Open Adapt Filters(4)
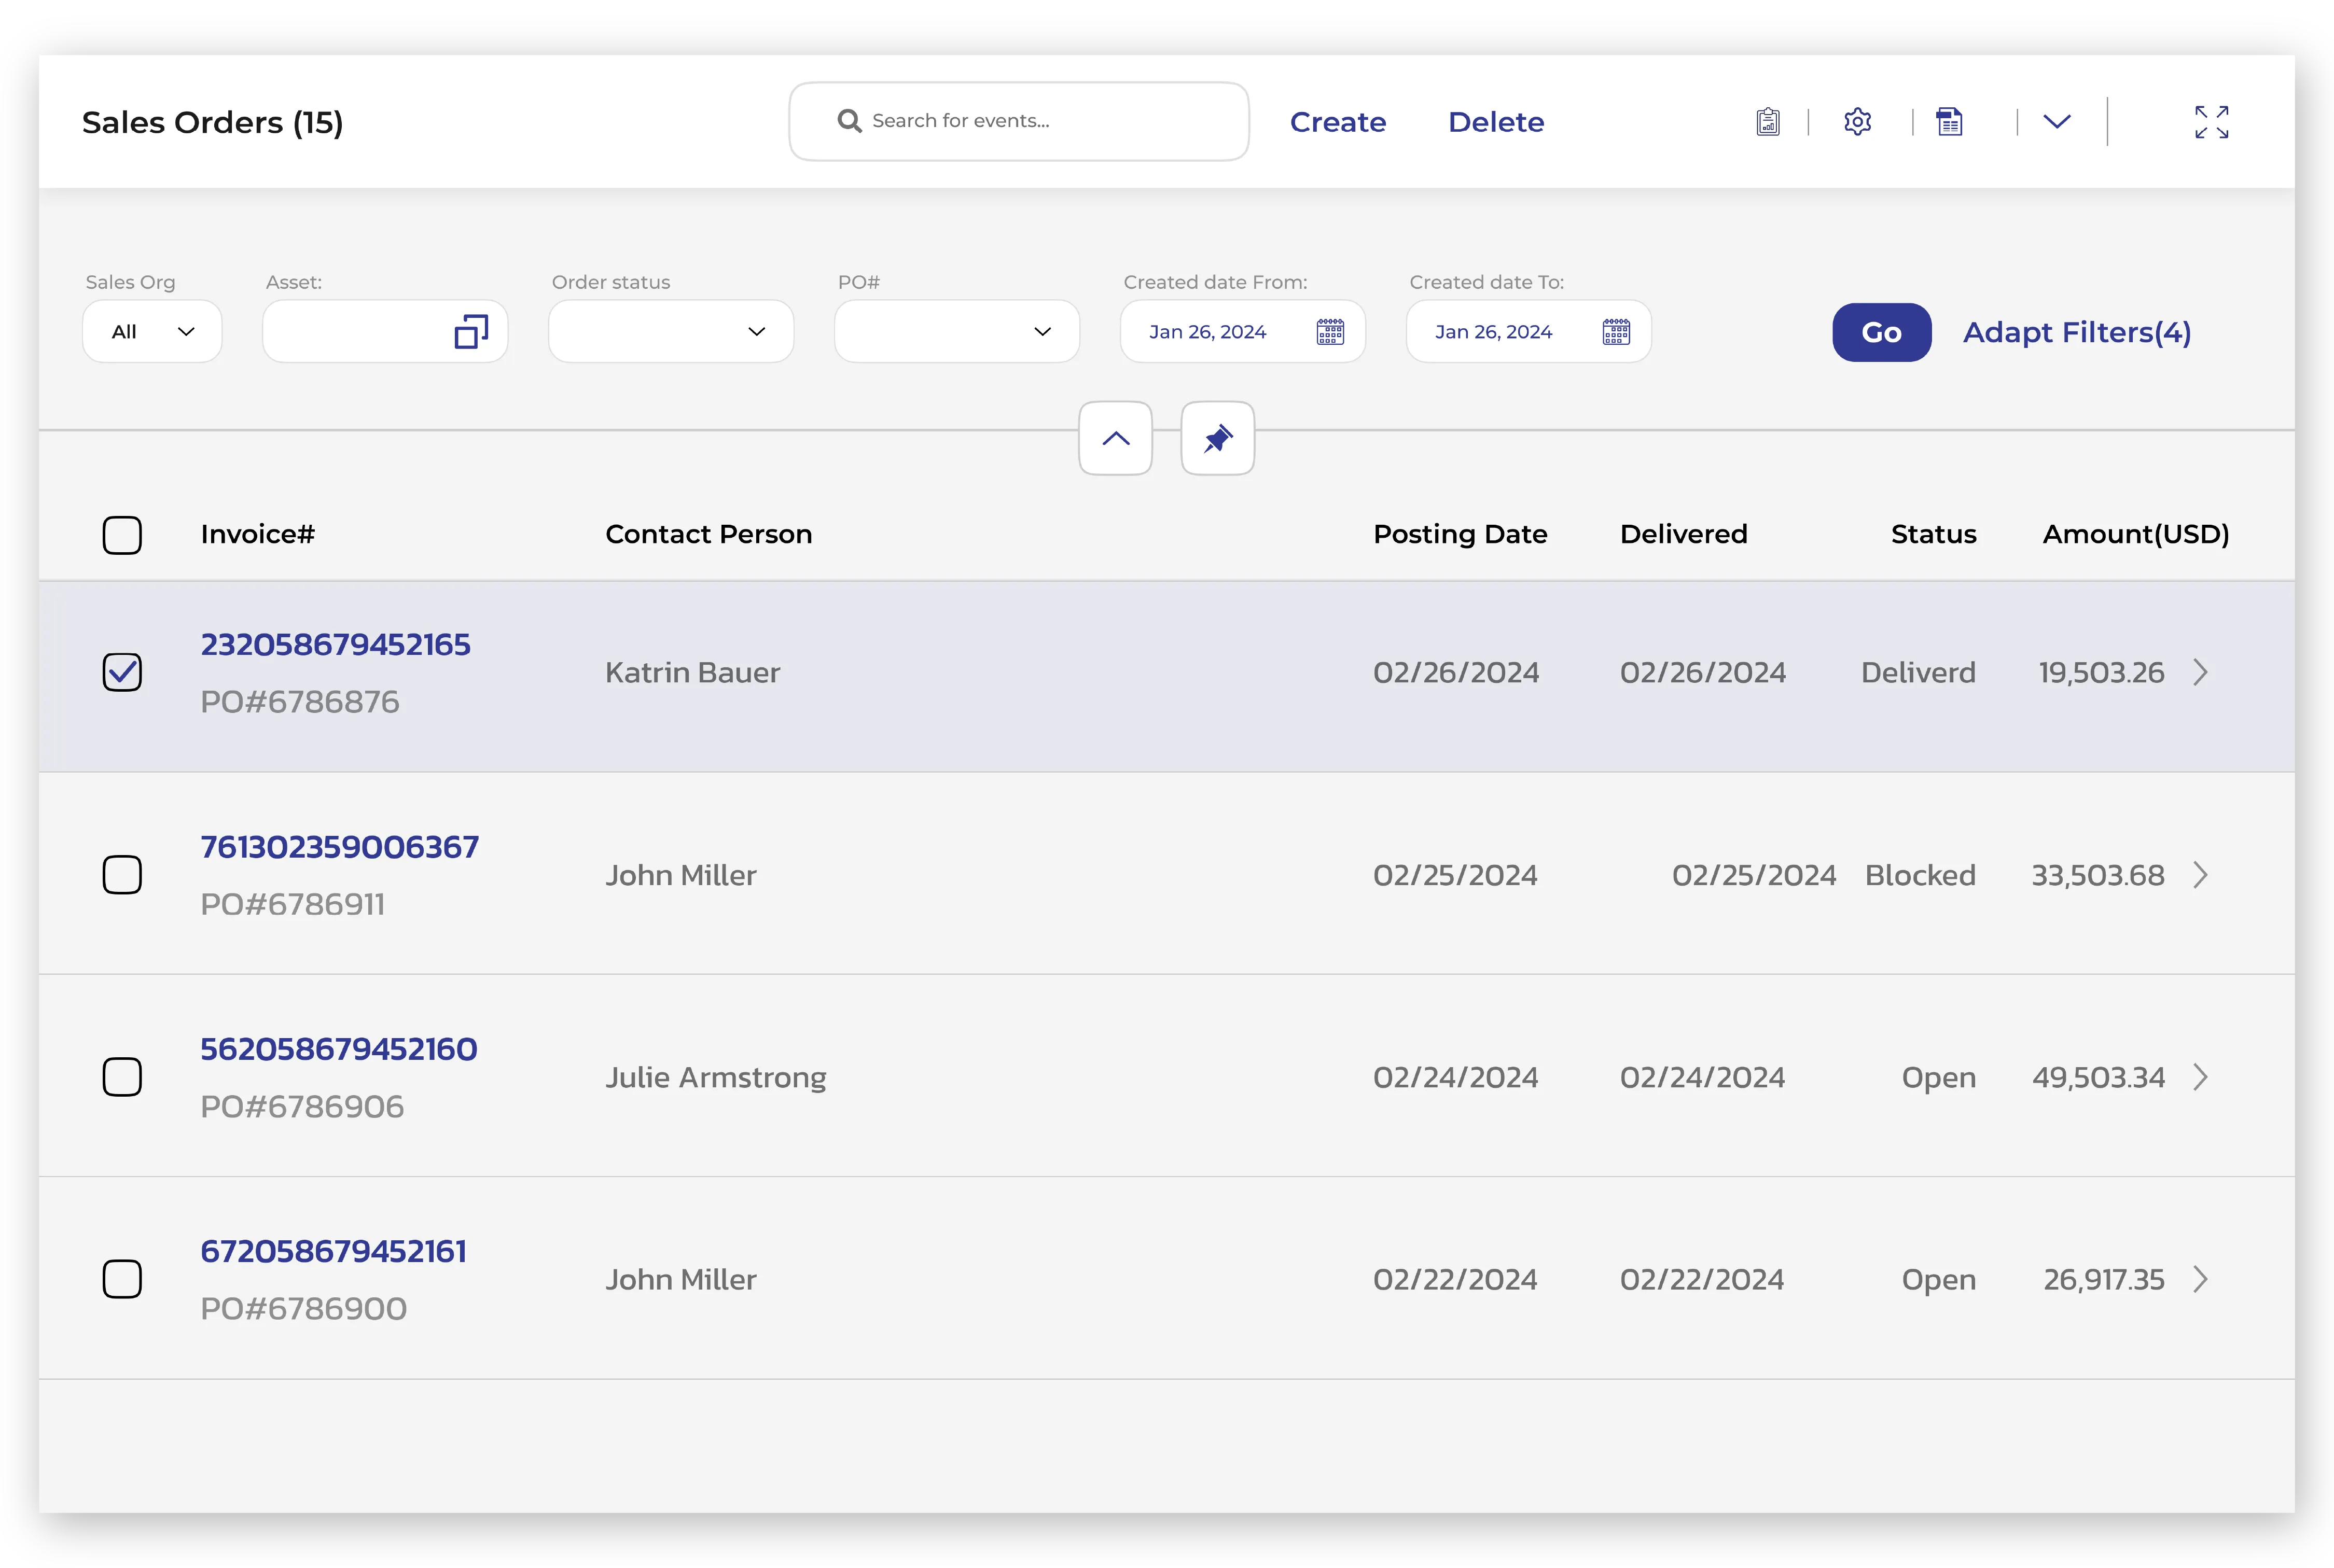2334x1568 pixels. 2076,332
